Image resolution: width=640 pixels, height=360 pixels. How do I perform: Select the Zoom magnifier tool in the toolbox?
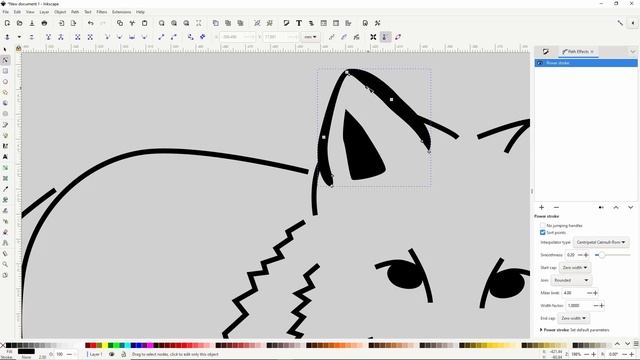(5, 264)
